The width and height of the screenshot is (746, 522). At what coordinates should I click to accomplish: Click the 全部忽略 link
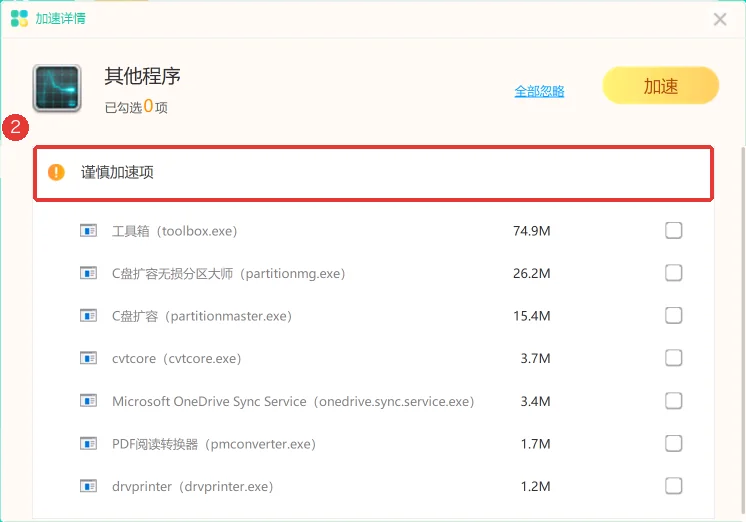point(539,91)
